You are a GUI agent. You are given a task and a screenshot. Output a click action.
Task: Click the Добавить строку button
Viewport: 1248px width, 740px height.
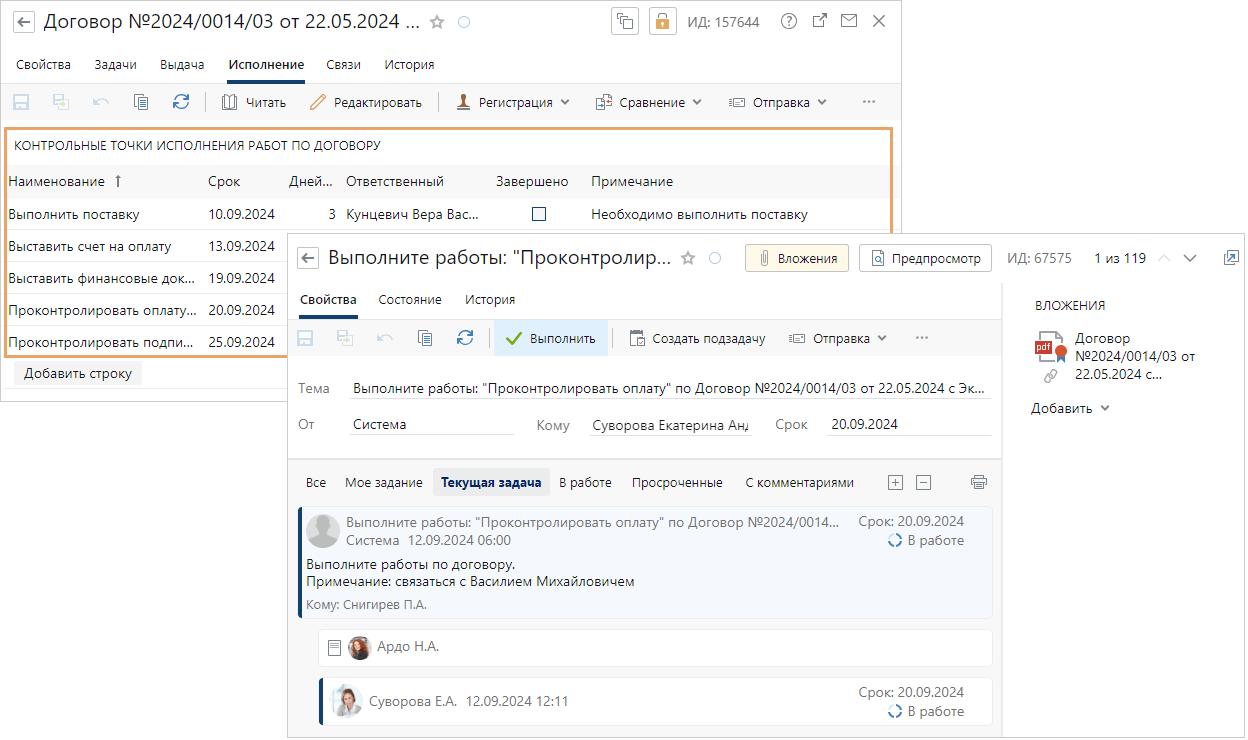[77, 374]
